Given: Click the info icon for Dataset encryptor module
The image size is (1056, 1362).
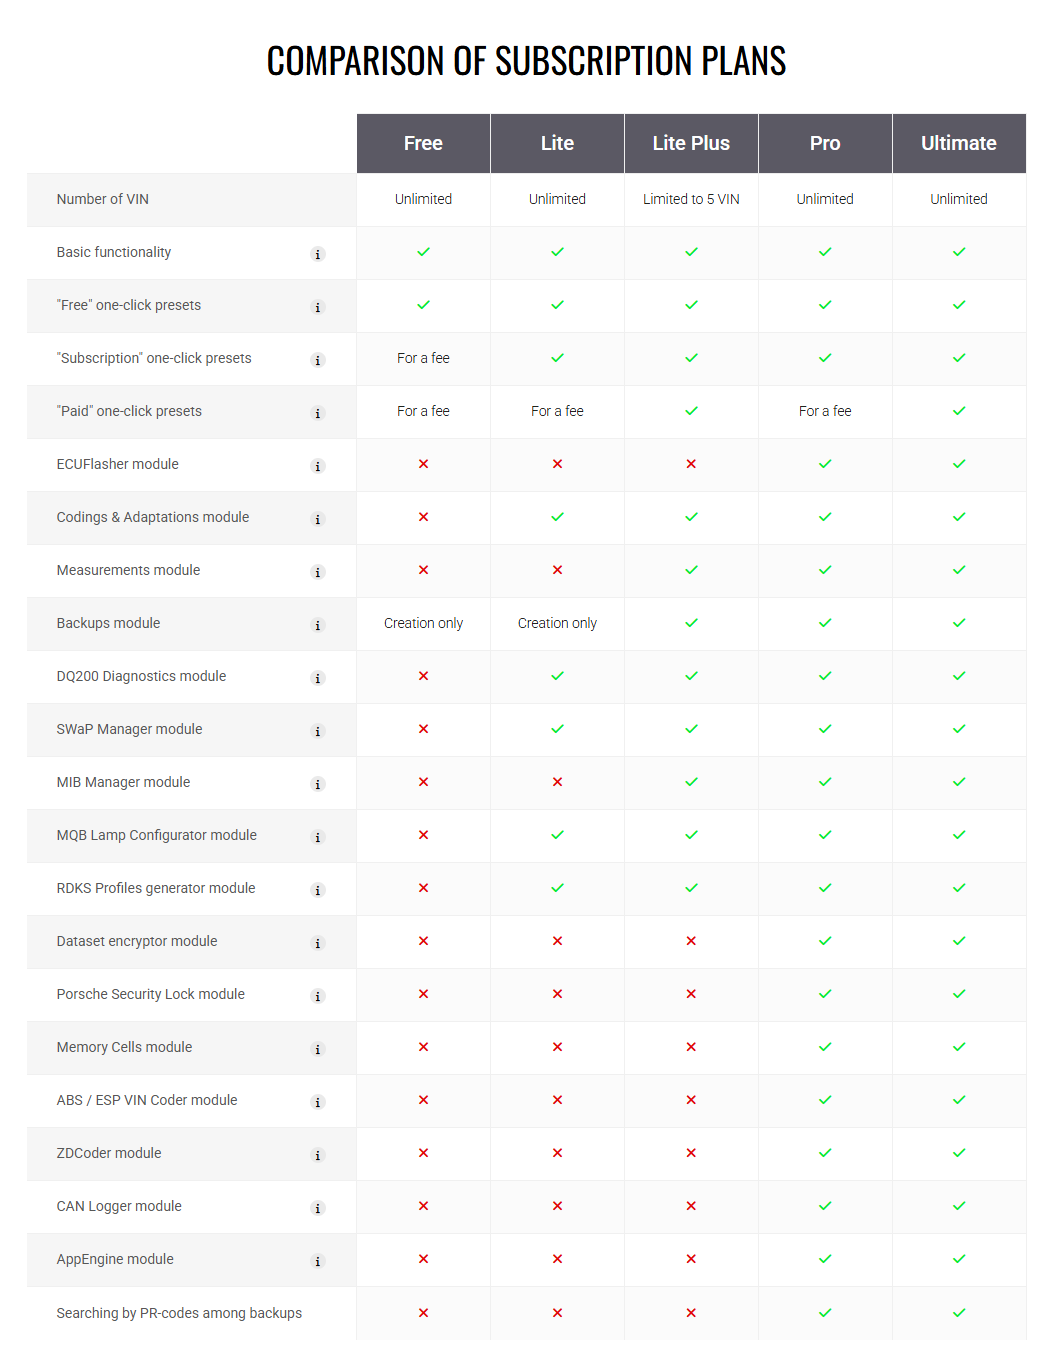Looking at the screenshot, I should click(318, 943).
